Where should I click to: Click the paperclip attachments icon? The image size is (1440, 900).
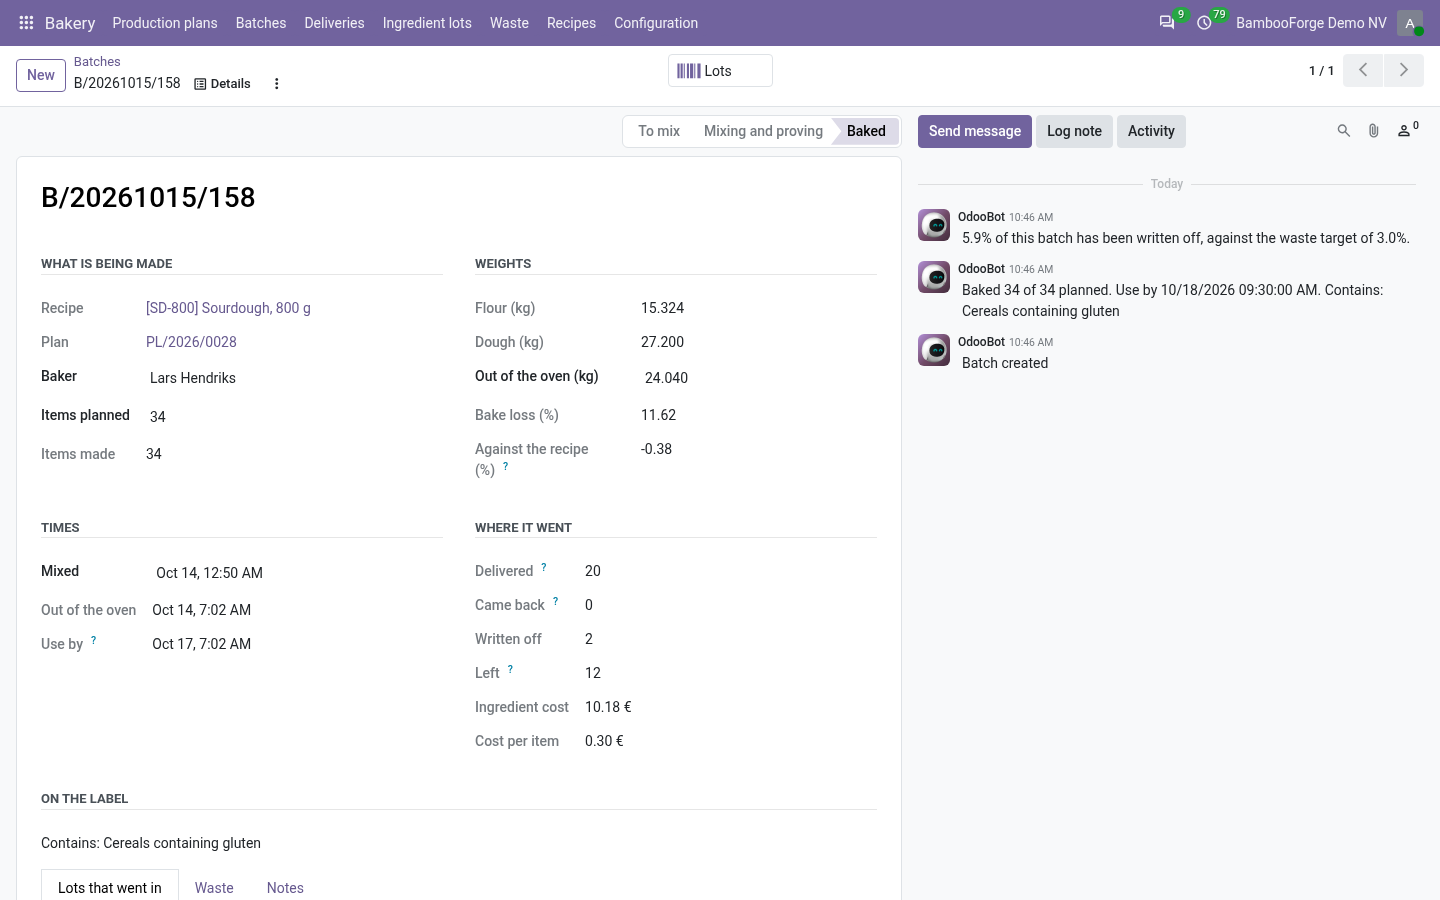[1374, 131]
